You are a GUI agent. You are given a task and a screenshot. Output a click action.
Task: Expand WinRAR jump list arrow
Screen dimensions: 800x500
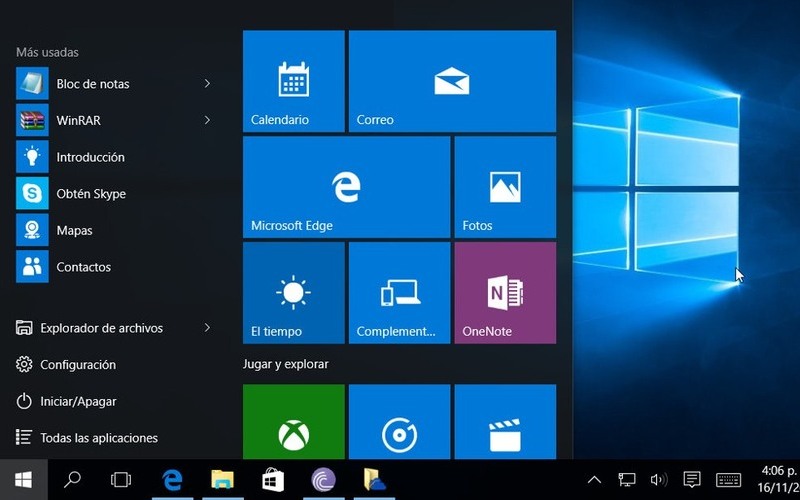[x=207, y=120]
